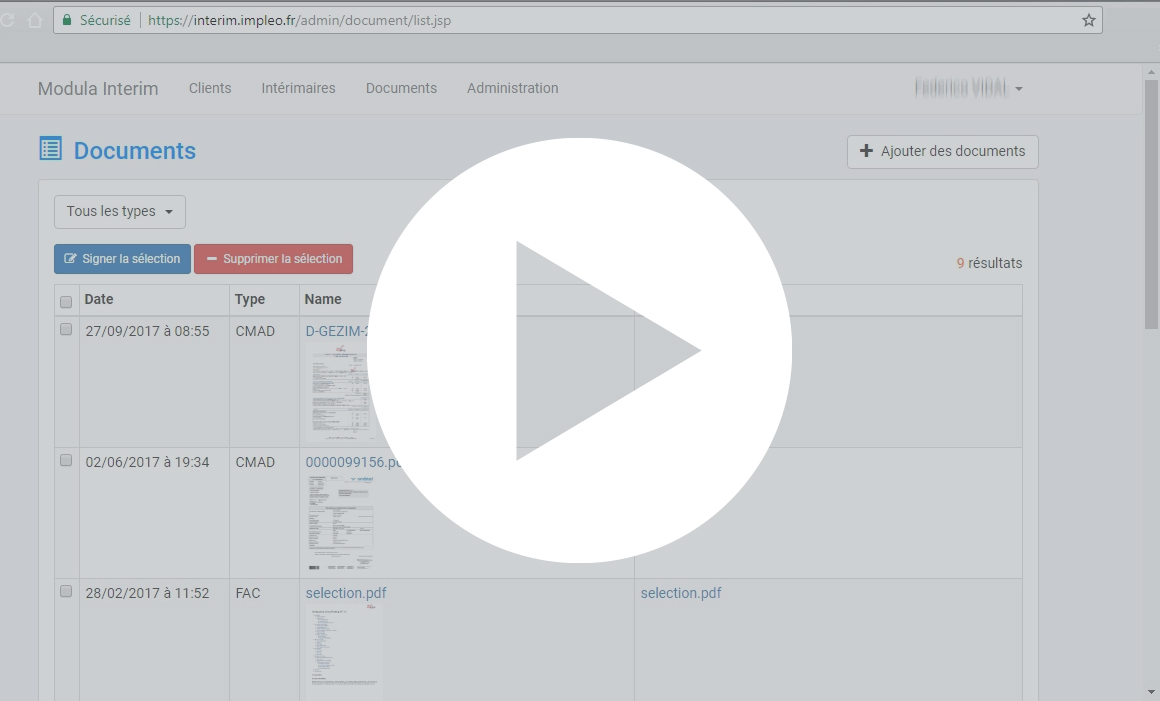Screen dimensions: 1160x701
Task: Open selection.pdf link in the Name column
Action: pos(345,593)
